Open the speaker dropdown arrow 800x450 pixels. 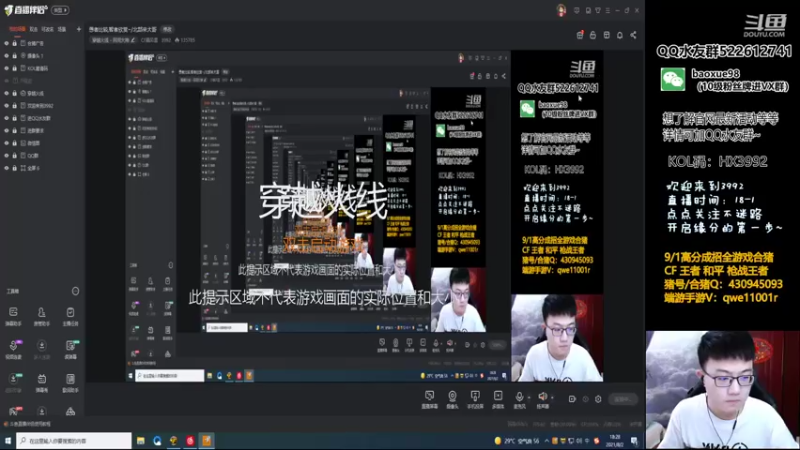point(552,397)
